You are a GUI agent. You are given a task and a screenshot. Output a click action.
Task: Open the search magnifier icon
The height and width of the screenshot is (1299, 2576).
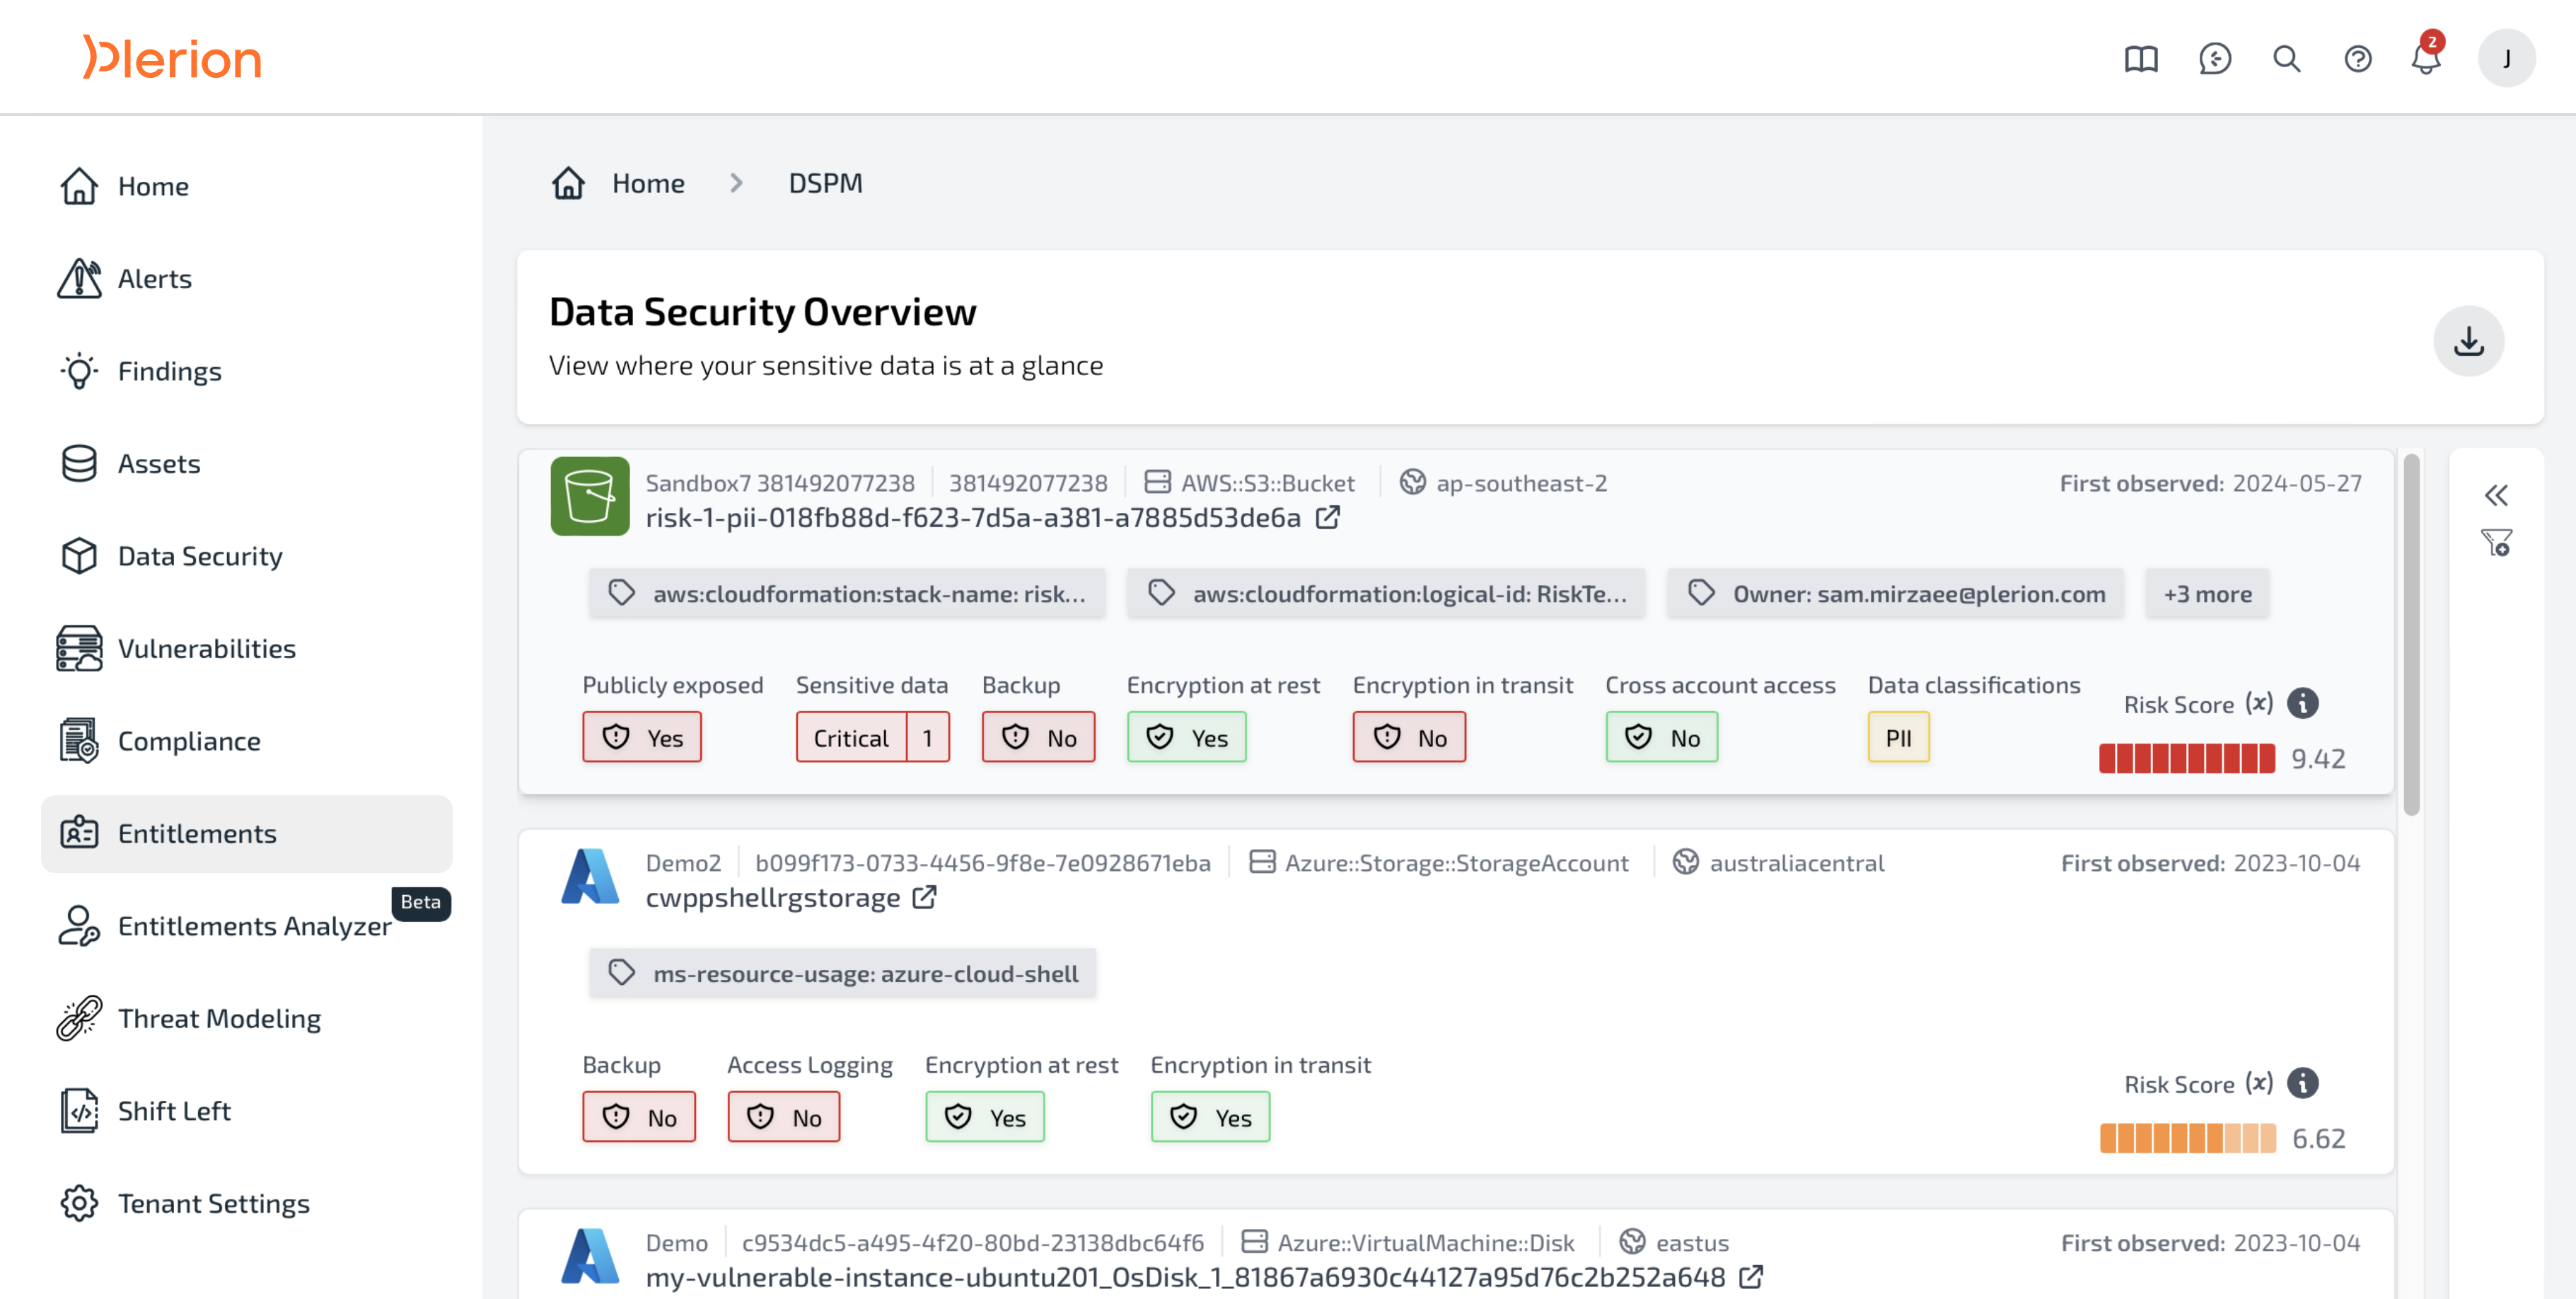click(2286, 59)
